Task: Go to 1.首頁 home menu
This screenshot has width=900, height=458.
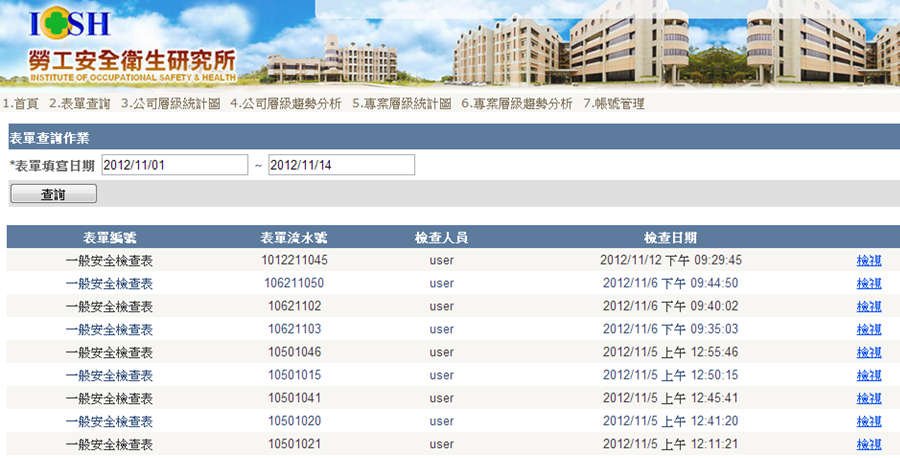Action: (x=21, y=104)
